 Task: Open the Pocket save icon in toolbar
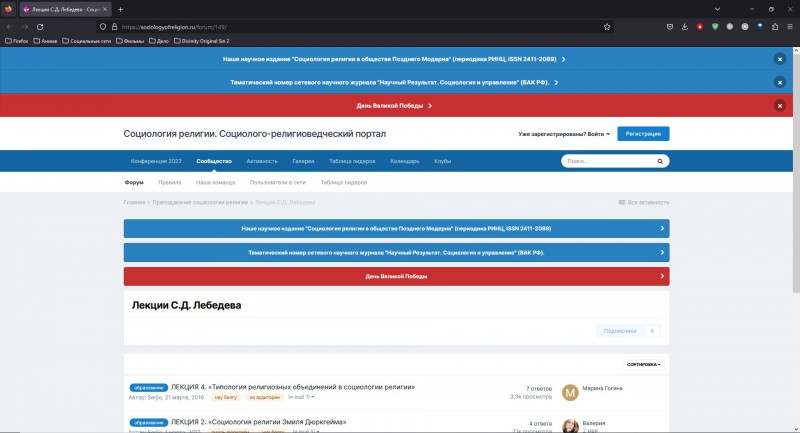[x=670, y=27]
